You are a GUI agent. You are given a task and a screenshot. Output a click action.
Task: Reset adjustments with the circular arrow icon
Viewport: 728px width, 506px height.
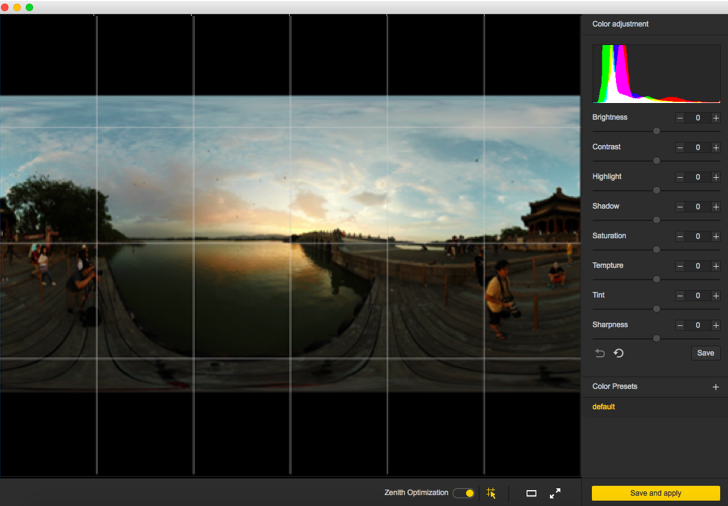(618, 353)
